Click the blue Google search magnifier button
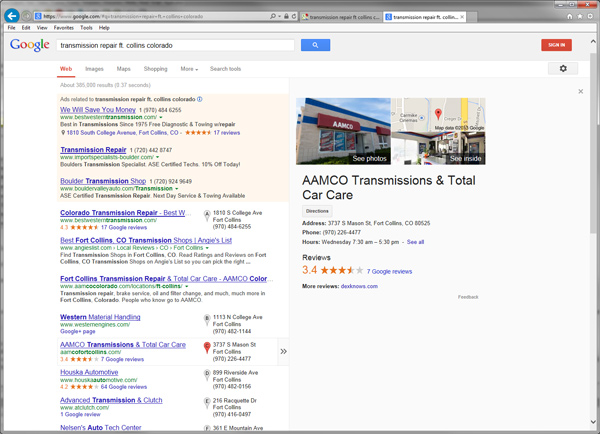Viewport: 600px width, 434px height. (315, 45)
